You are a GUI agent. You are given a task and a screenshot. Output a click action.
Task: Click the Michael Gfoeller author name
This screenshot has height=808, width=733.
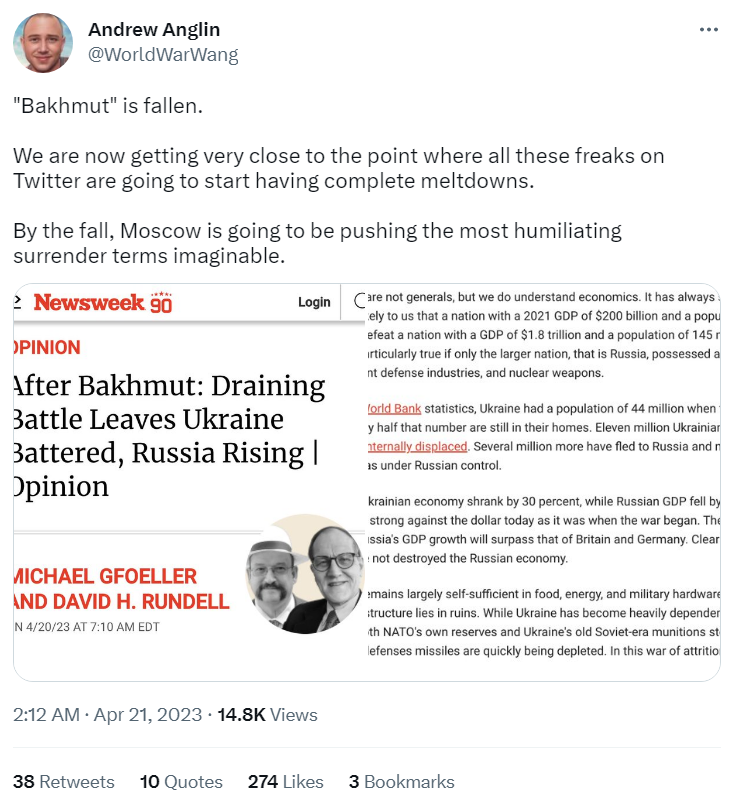105,576
